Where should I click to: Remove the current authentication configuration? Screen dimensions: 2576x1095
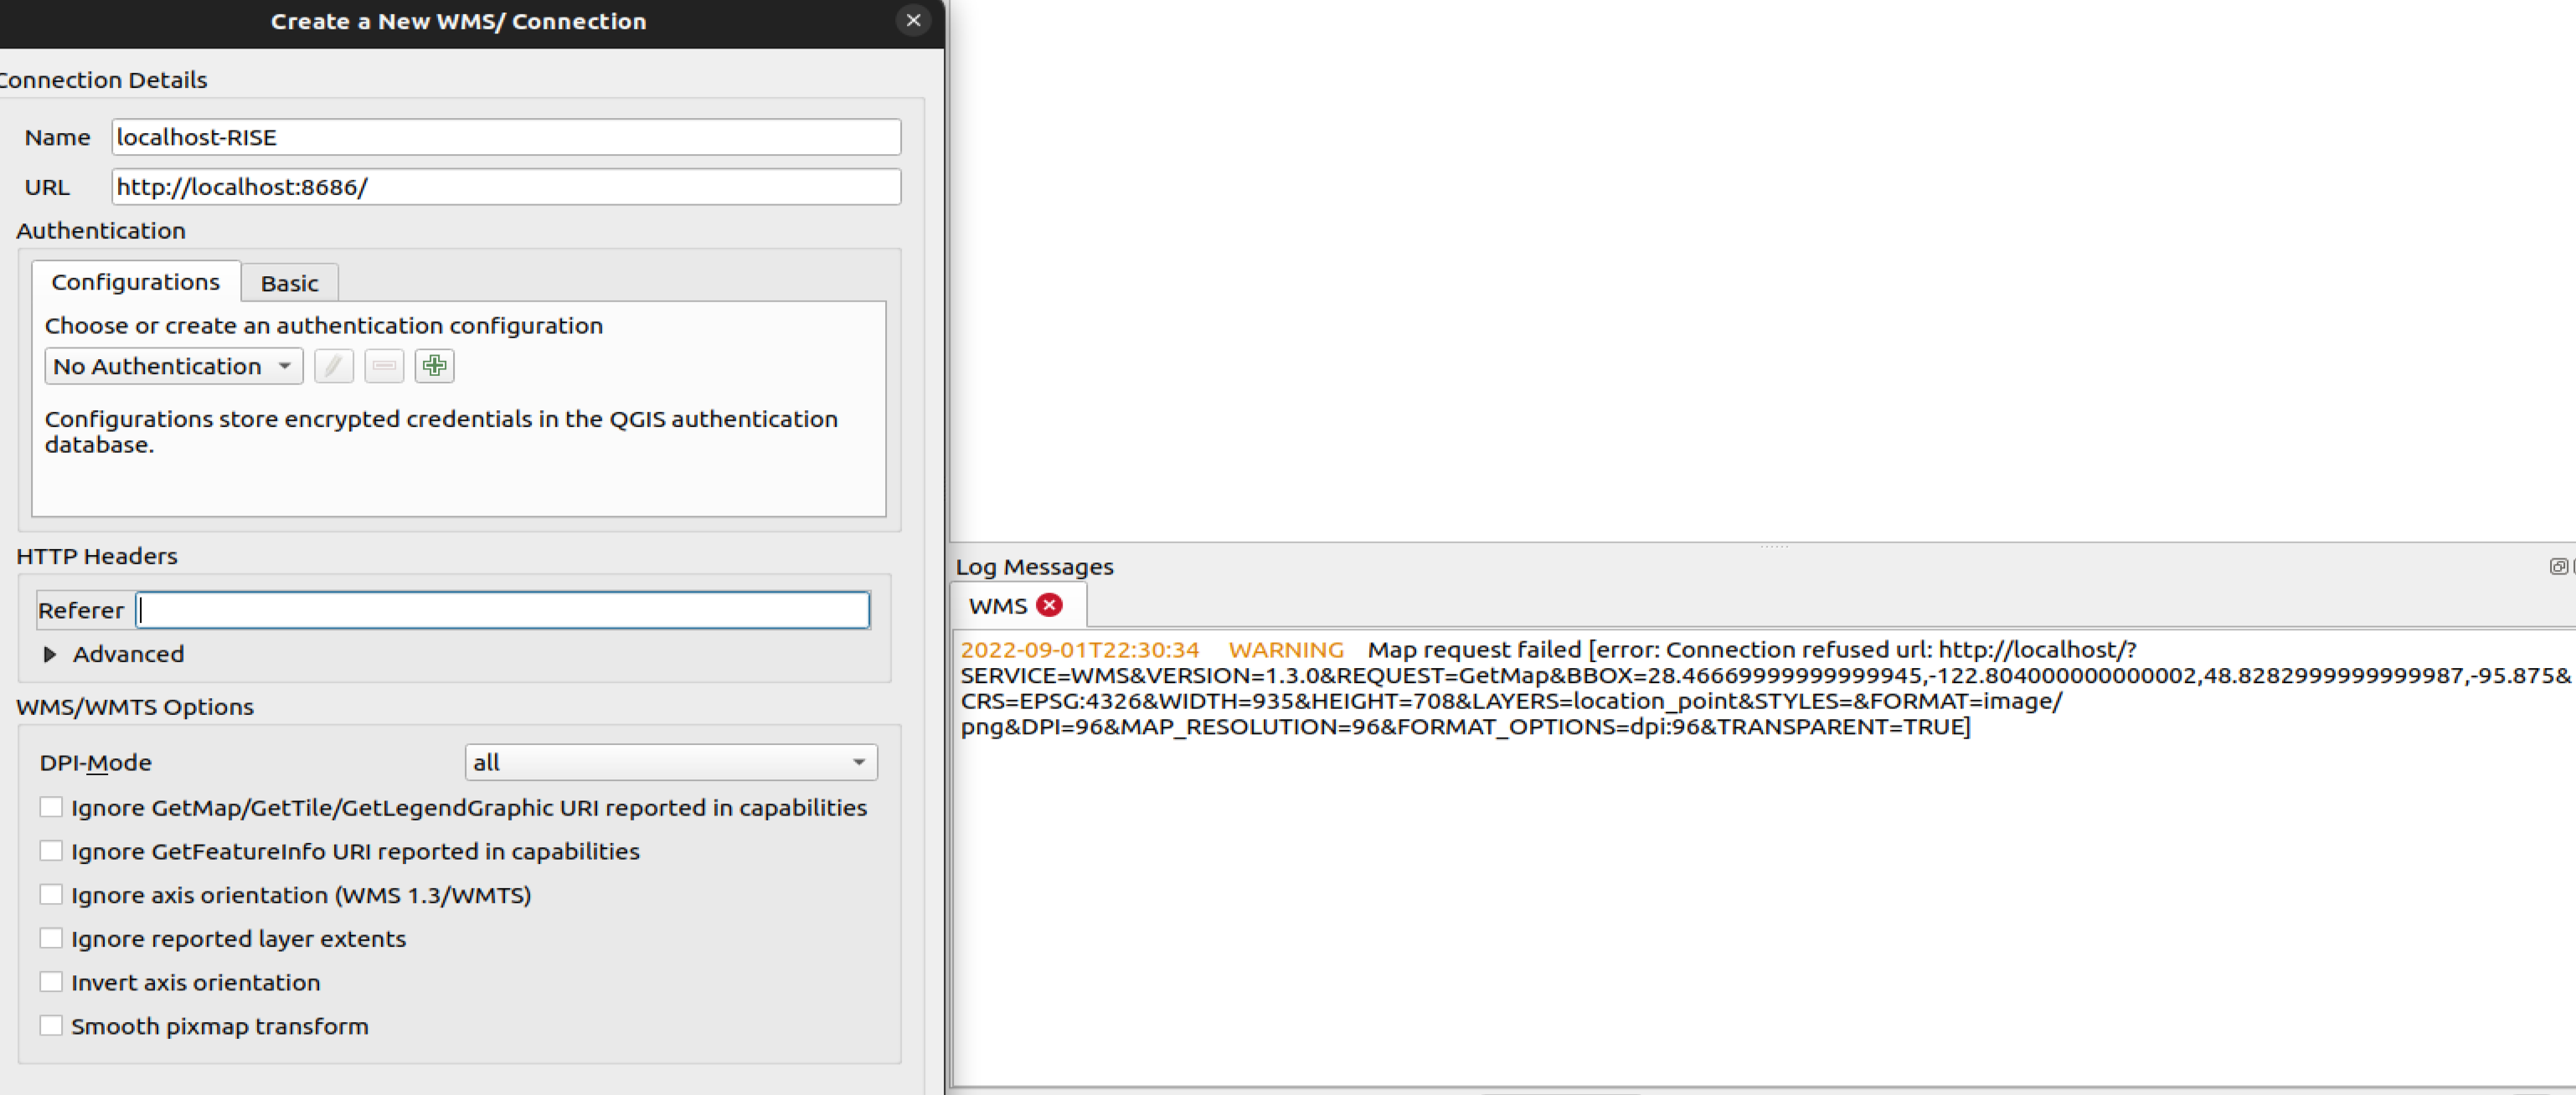click(x=383, y=366)
